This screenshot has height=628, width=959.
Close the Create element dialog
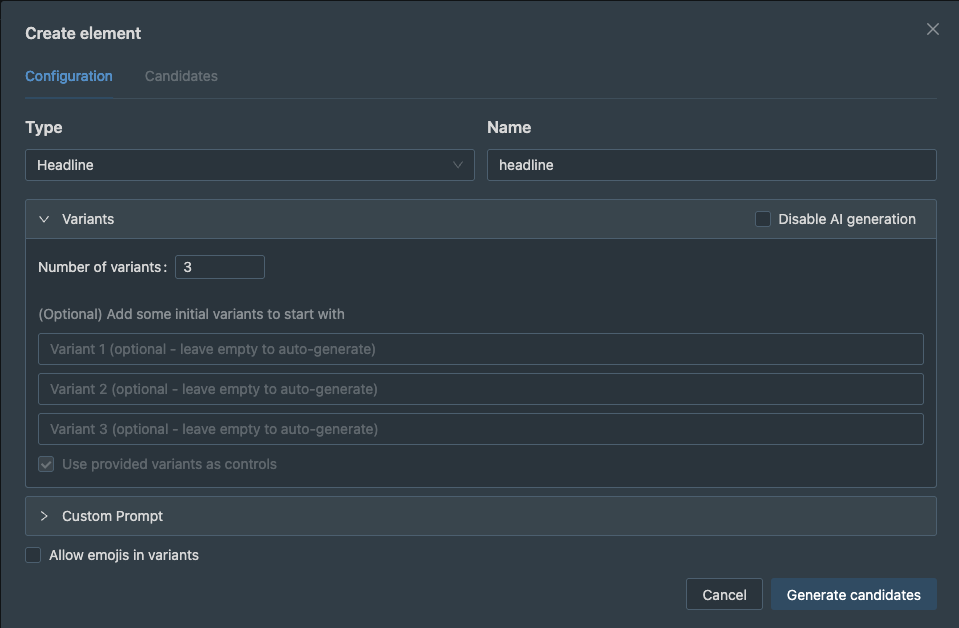(x=932, y=29)
